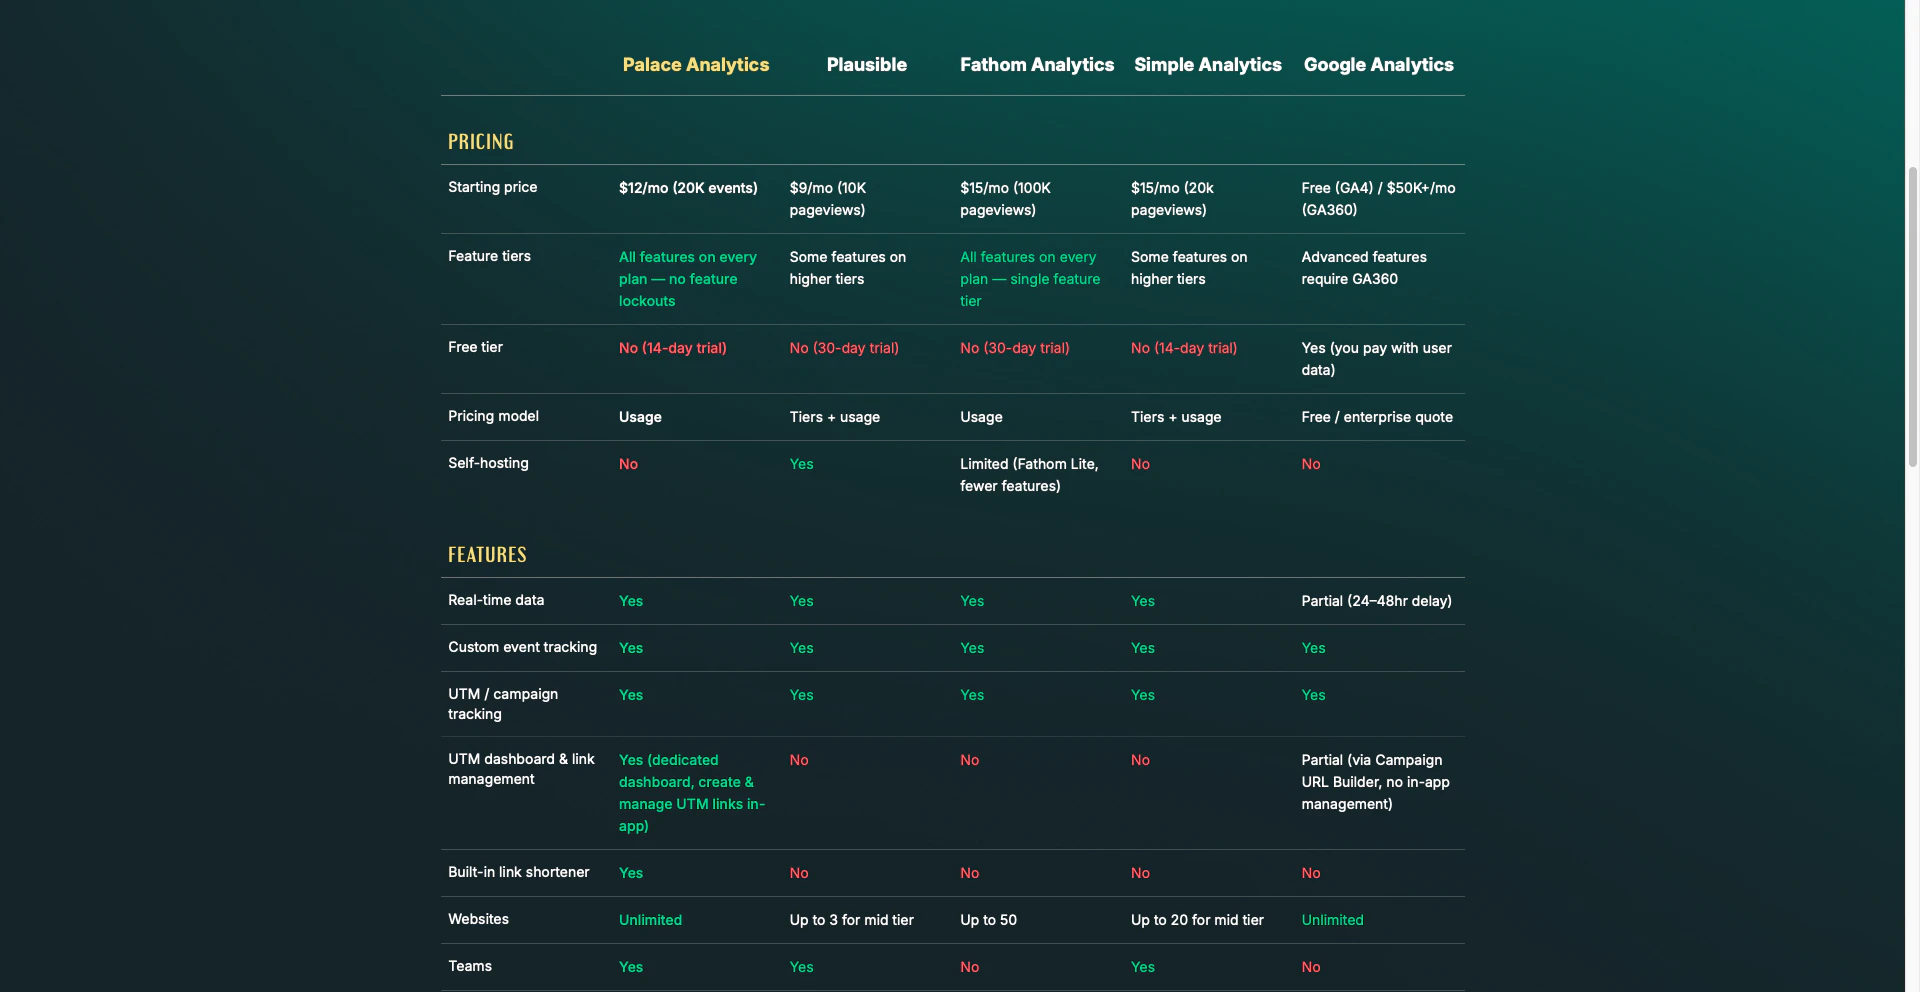
Task: Click 'Up to 50' cell
Action: (x=988, y=920)
